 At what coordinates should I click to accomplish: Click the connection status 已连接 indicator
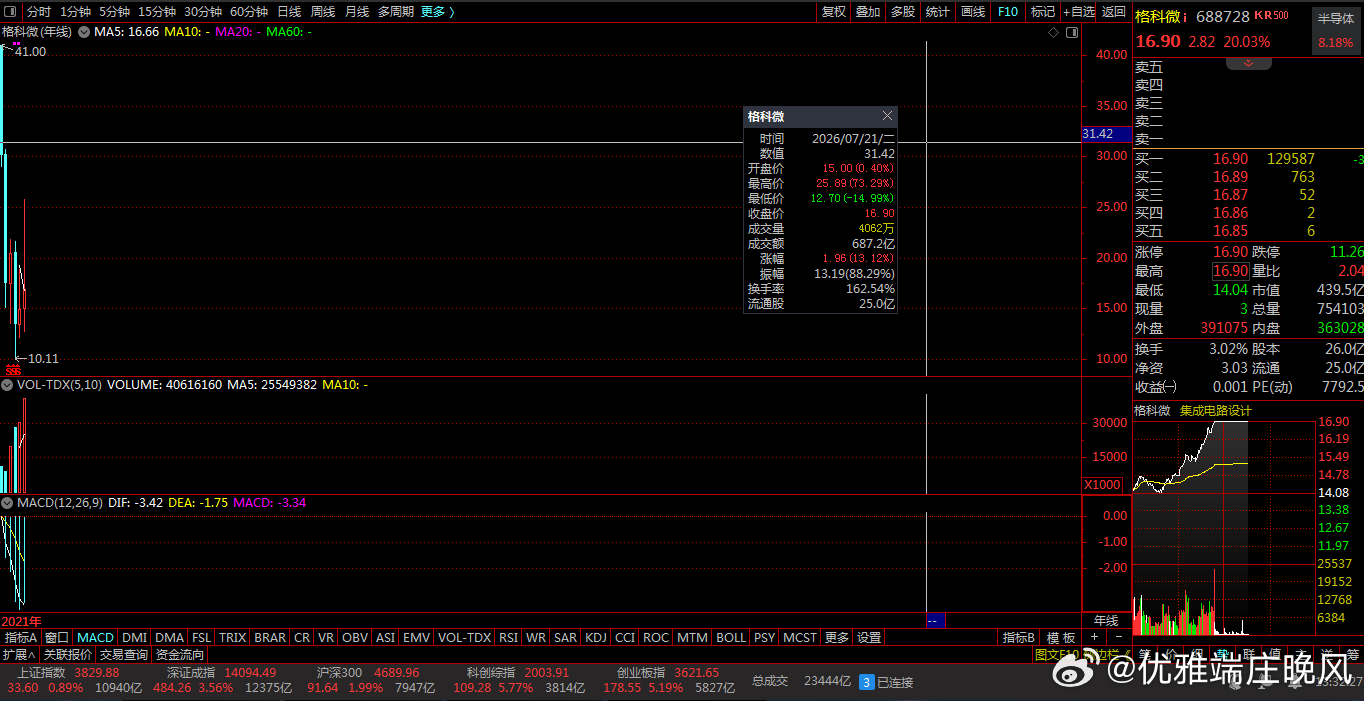887,682
